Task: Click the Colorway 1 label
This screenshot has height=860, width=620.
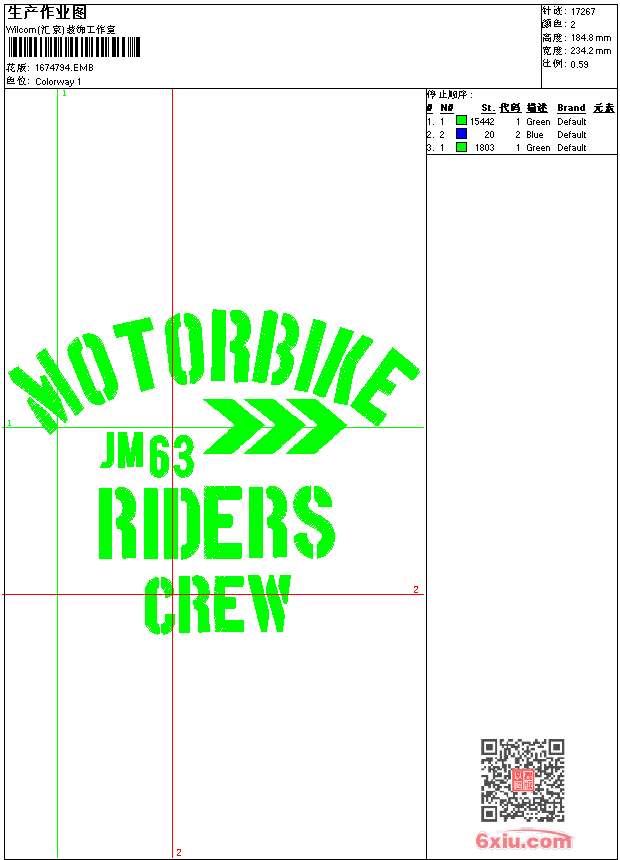Action: pos(58,82)
